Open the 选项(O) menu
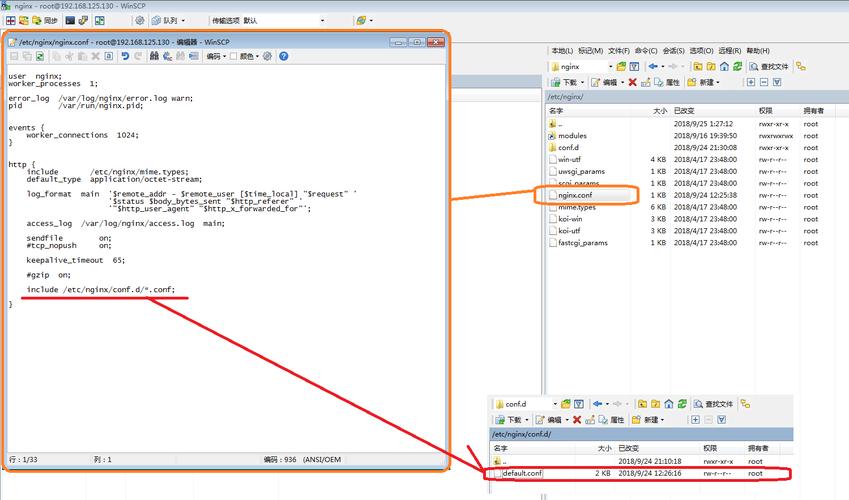Image resolution: width=849 pixels, height=500 pixels. tap(701, 51)
